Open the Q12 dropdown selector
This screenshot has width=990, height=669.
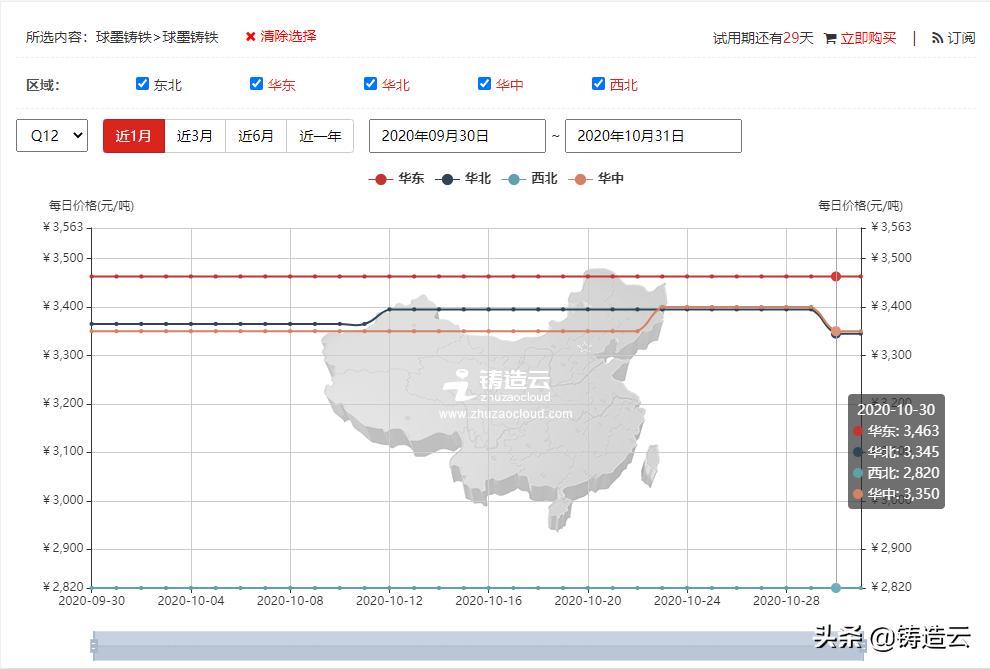51,136
